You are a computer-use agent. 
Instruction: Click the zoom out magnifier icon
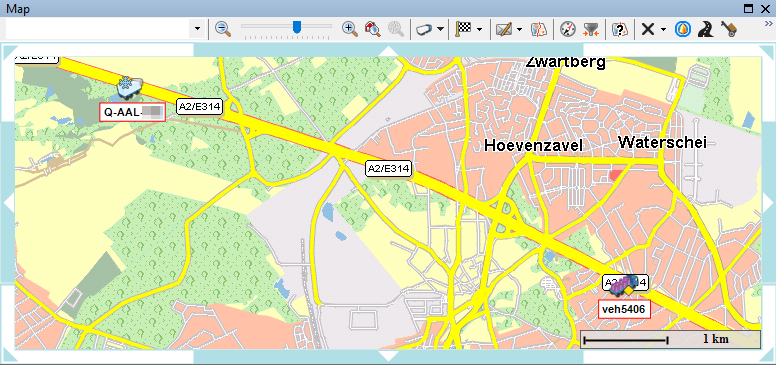coord(224,29)
